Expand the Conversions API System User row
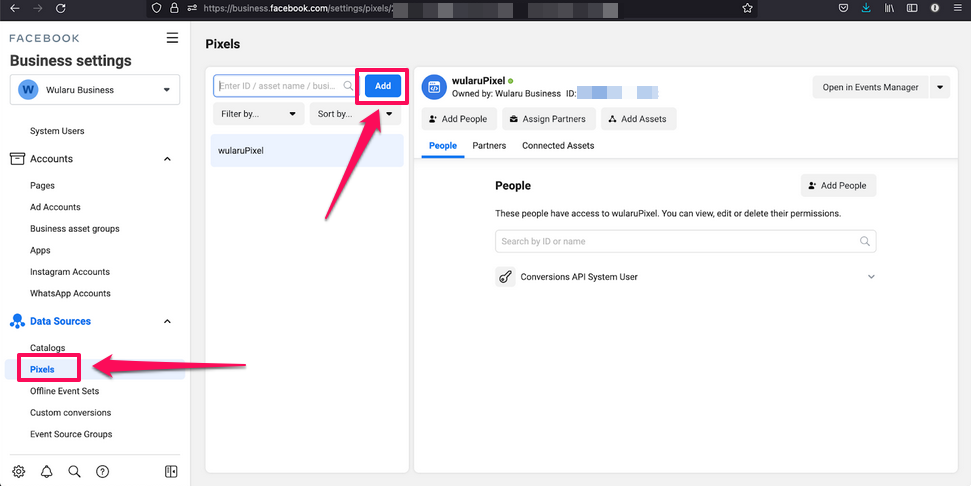 tap(871, 277)
